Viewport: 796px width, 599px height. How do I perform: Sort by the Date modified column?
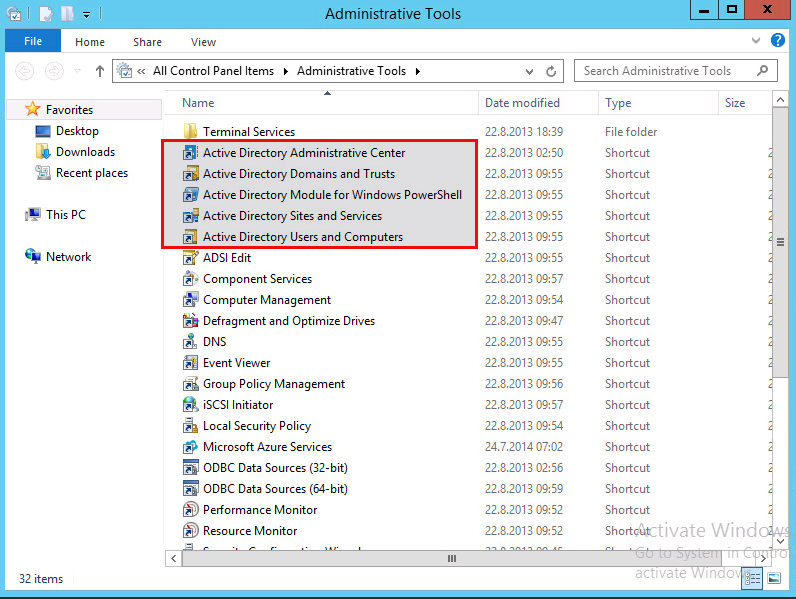click(522, 103)
